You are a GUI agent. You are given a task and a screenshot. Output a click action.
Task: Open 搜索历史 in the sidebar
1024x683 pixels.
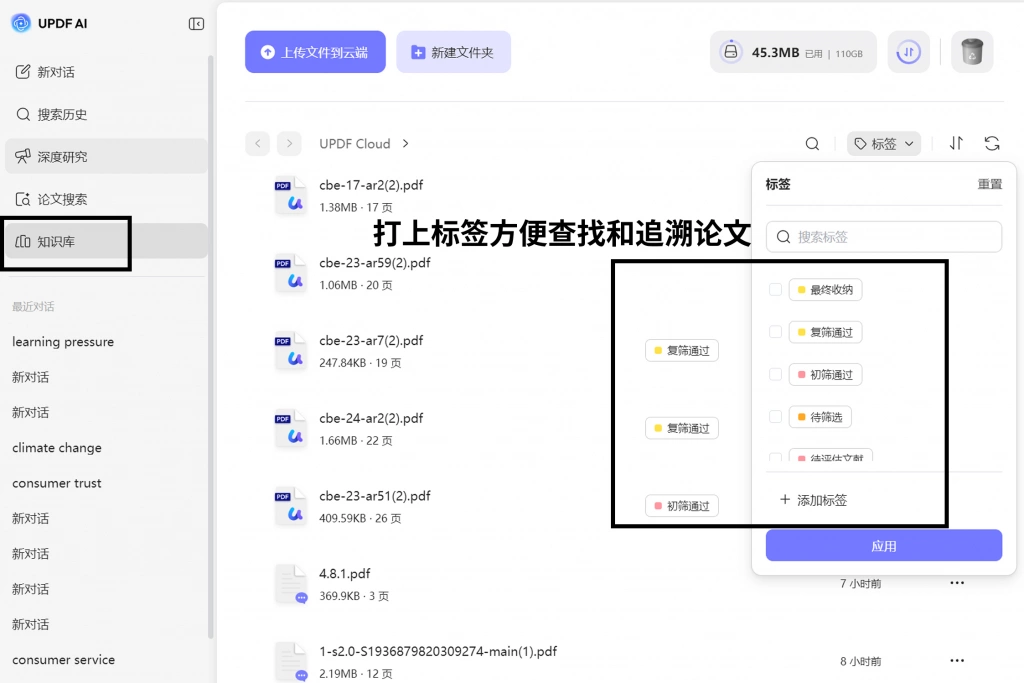106,114
